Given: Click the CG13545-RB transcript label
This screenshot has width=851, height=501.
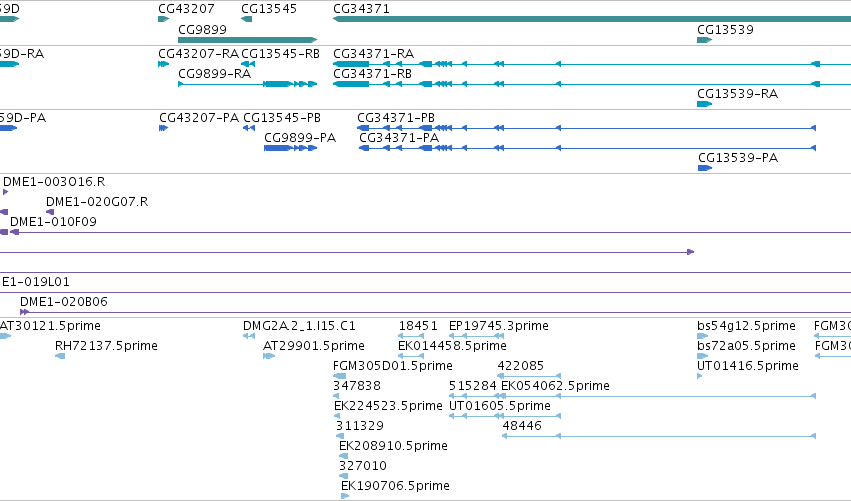Looking at the screenshot, I should coord(280,54).
